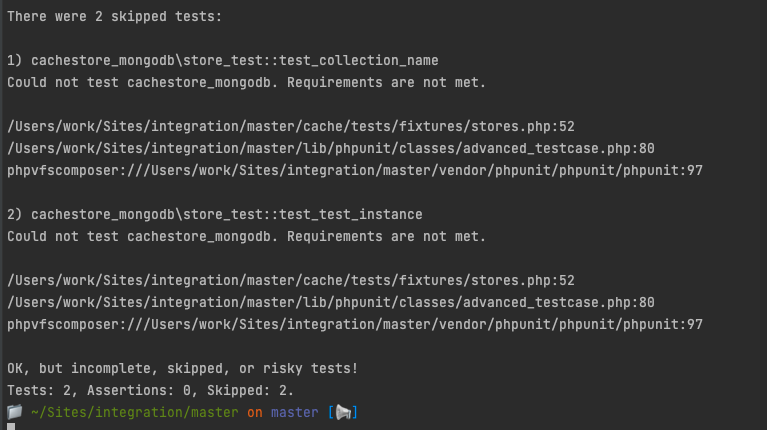Click the 'OK, but incomplete, skipped, or risky tests!' line
The width and height of the screenshot is (767, 430).
pos(182,369)
